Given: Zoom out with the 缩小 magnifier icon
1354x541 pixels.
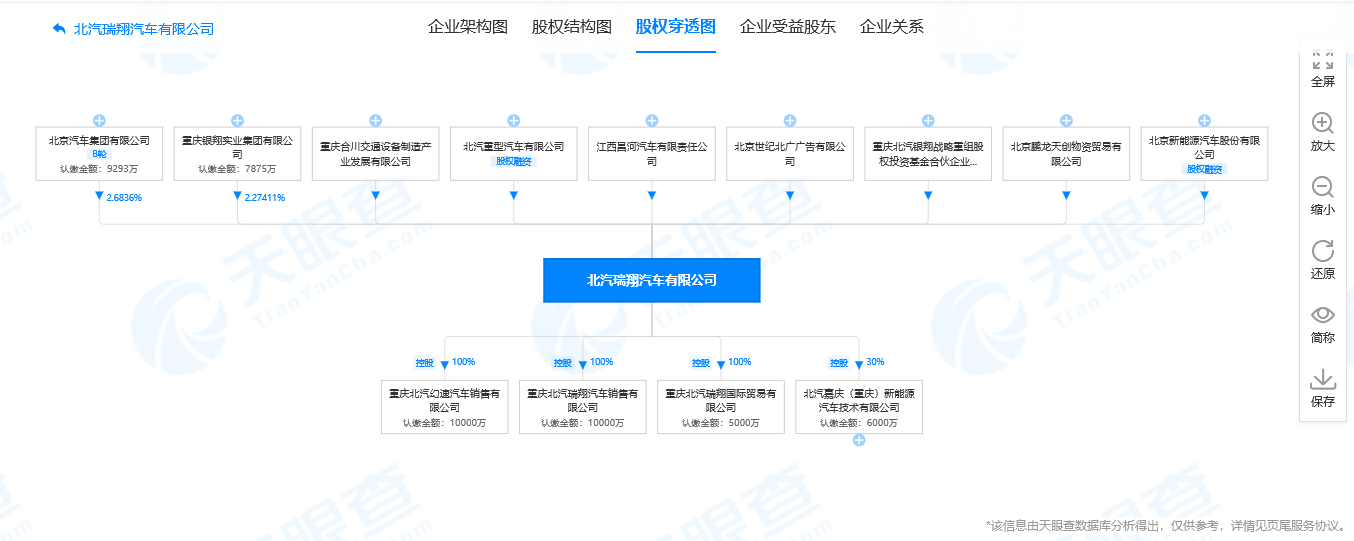Looking at the screenshot, I should click(1322, 188).
